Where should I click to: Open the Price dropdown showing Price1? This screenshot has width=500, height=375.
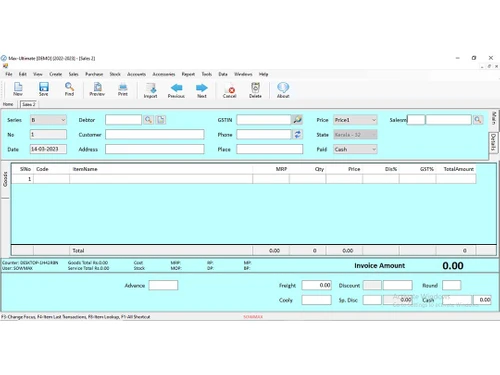click(x=355, y=120)
